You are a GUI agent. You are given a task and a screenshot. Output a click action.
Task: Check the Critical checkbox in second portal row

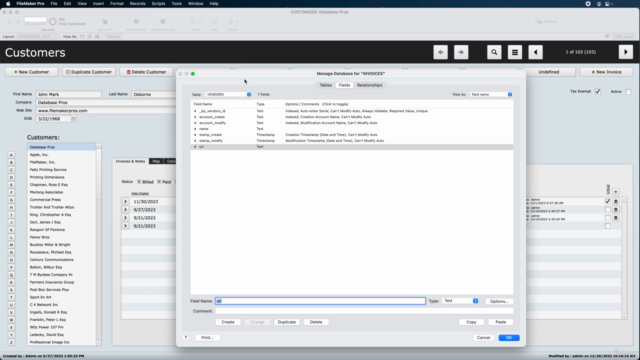(608, 209)
